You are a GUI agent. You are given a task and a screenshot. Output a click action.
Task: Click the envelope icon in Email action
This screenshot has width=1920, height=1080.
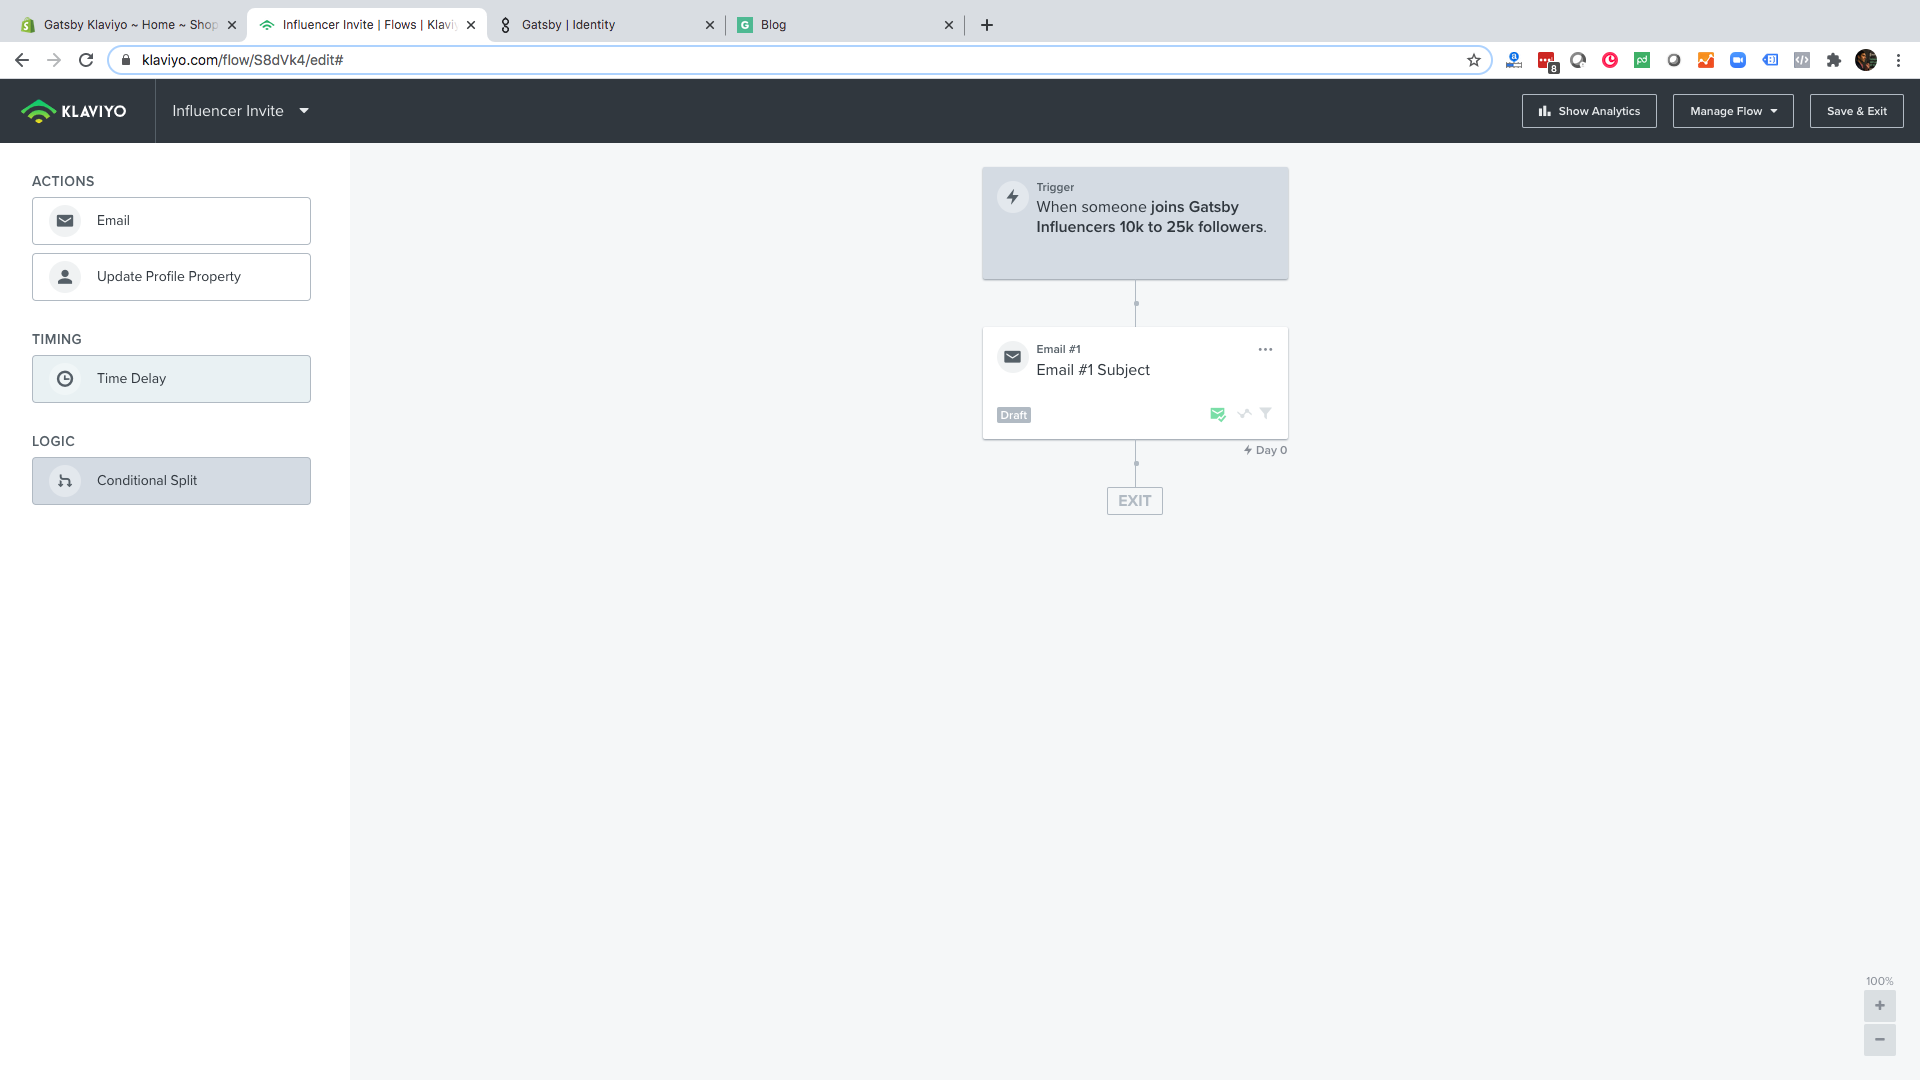(x=65, y=221)
